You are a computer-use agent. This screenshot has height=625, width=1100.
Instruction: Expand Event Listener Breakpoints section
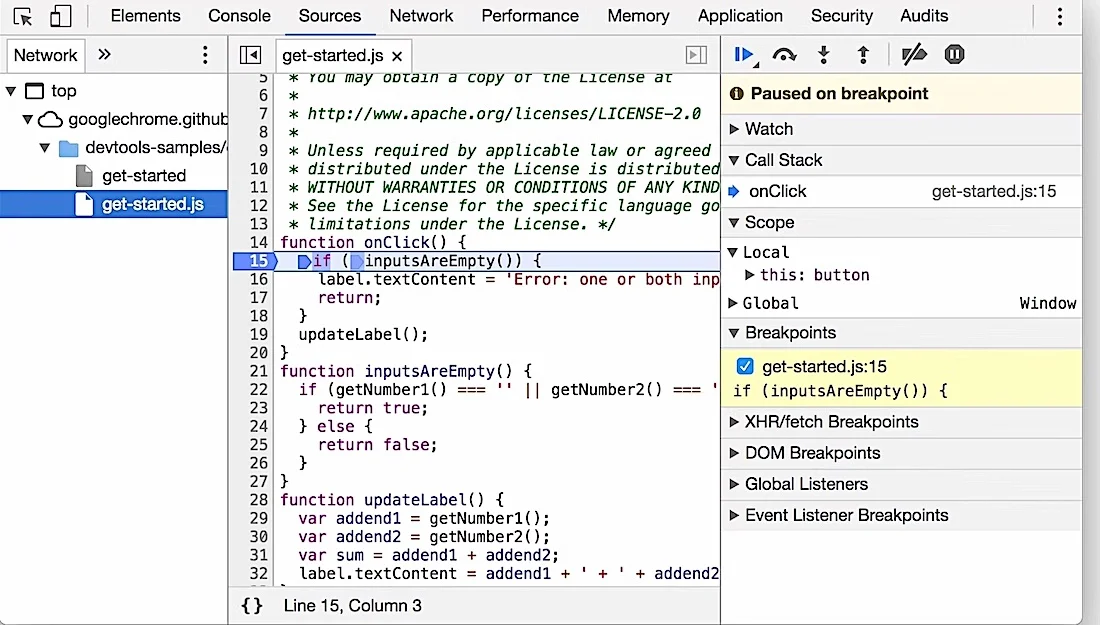734,515
